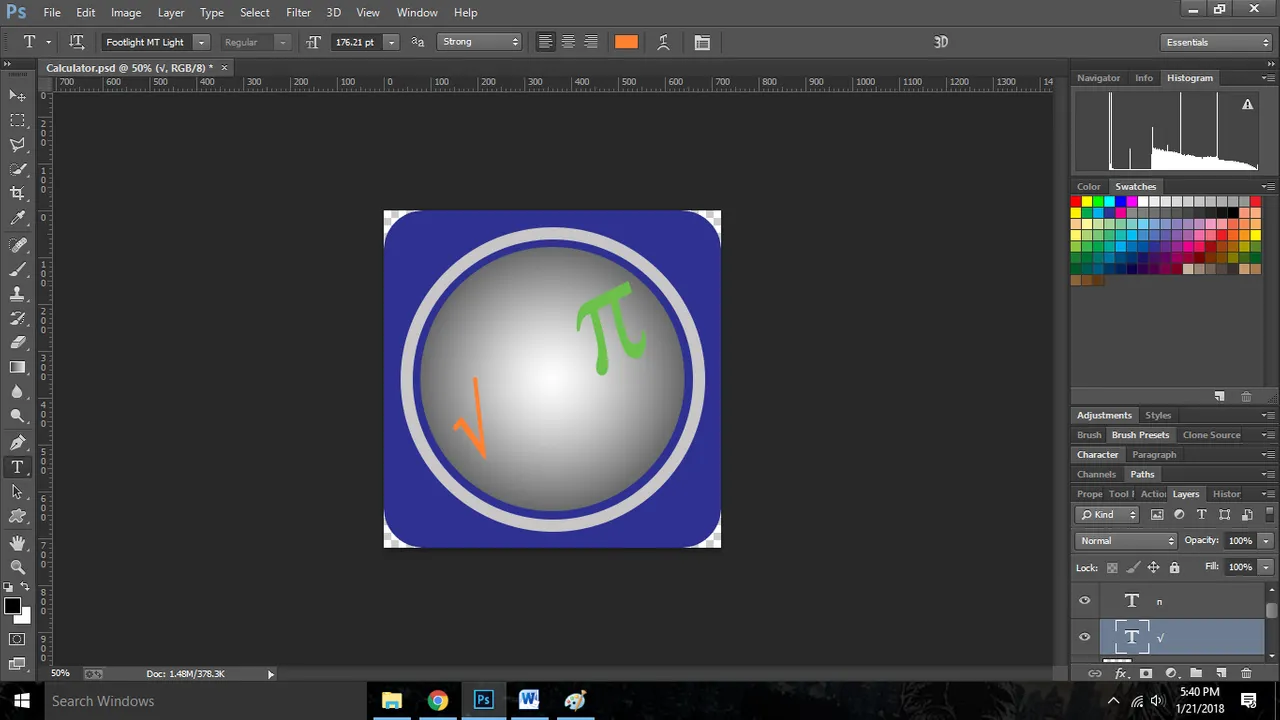Select the Pen tool
1280x720 pixels.
[x=17, y=443]
